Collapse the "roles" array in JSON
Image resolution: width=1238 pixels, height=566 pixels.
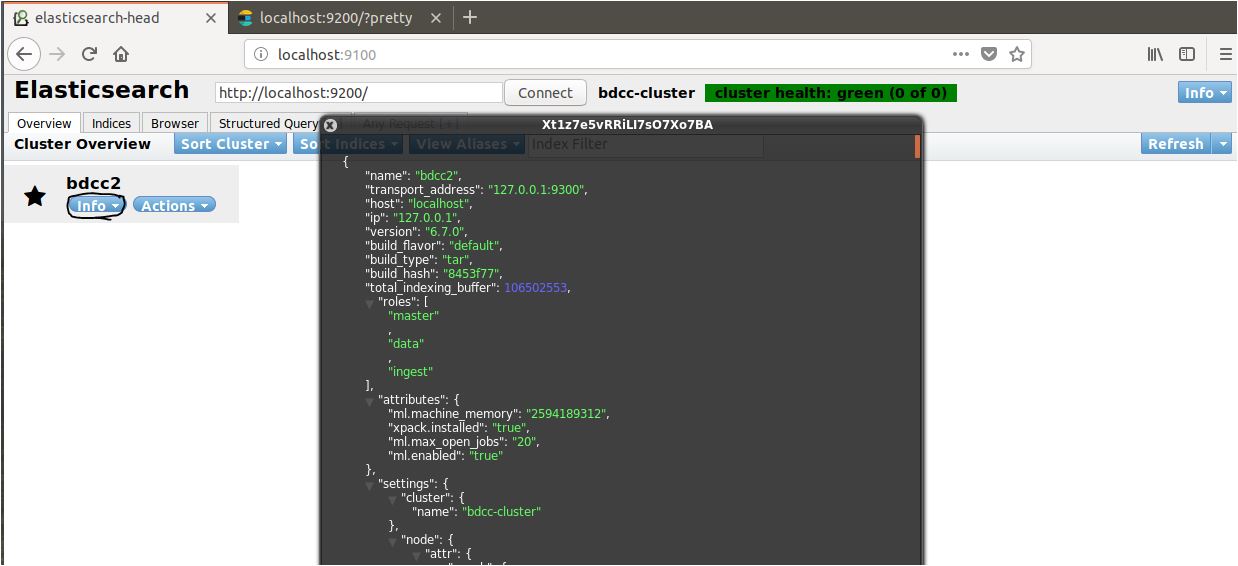370,303
